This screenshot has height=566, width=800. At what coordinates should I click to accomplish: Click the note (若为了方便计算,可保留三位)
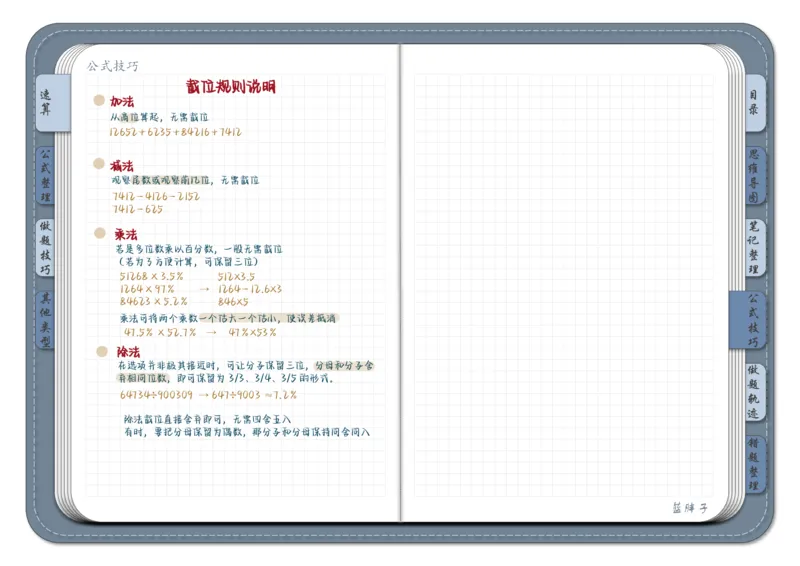(x=189, y=262)
